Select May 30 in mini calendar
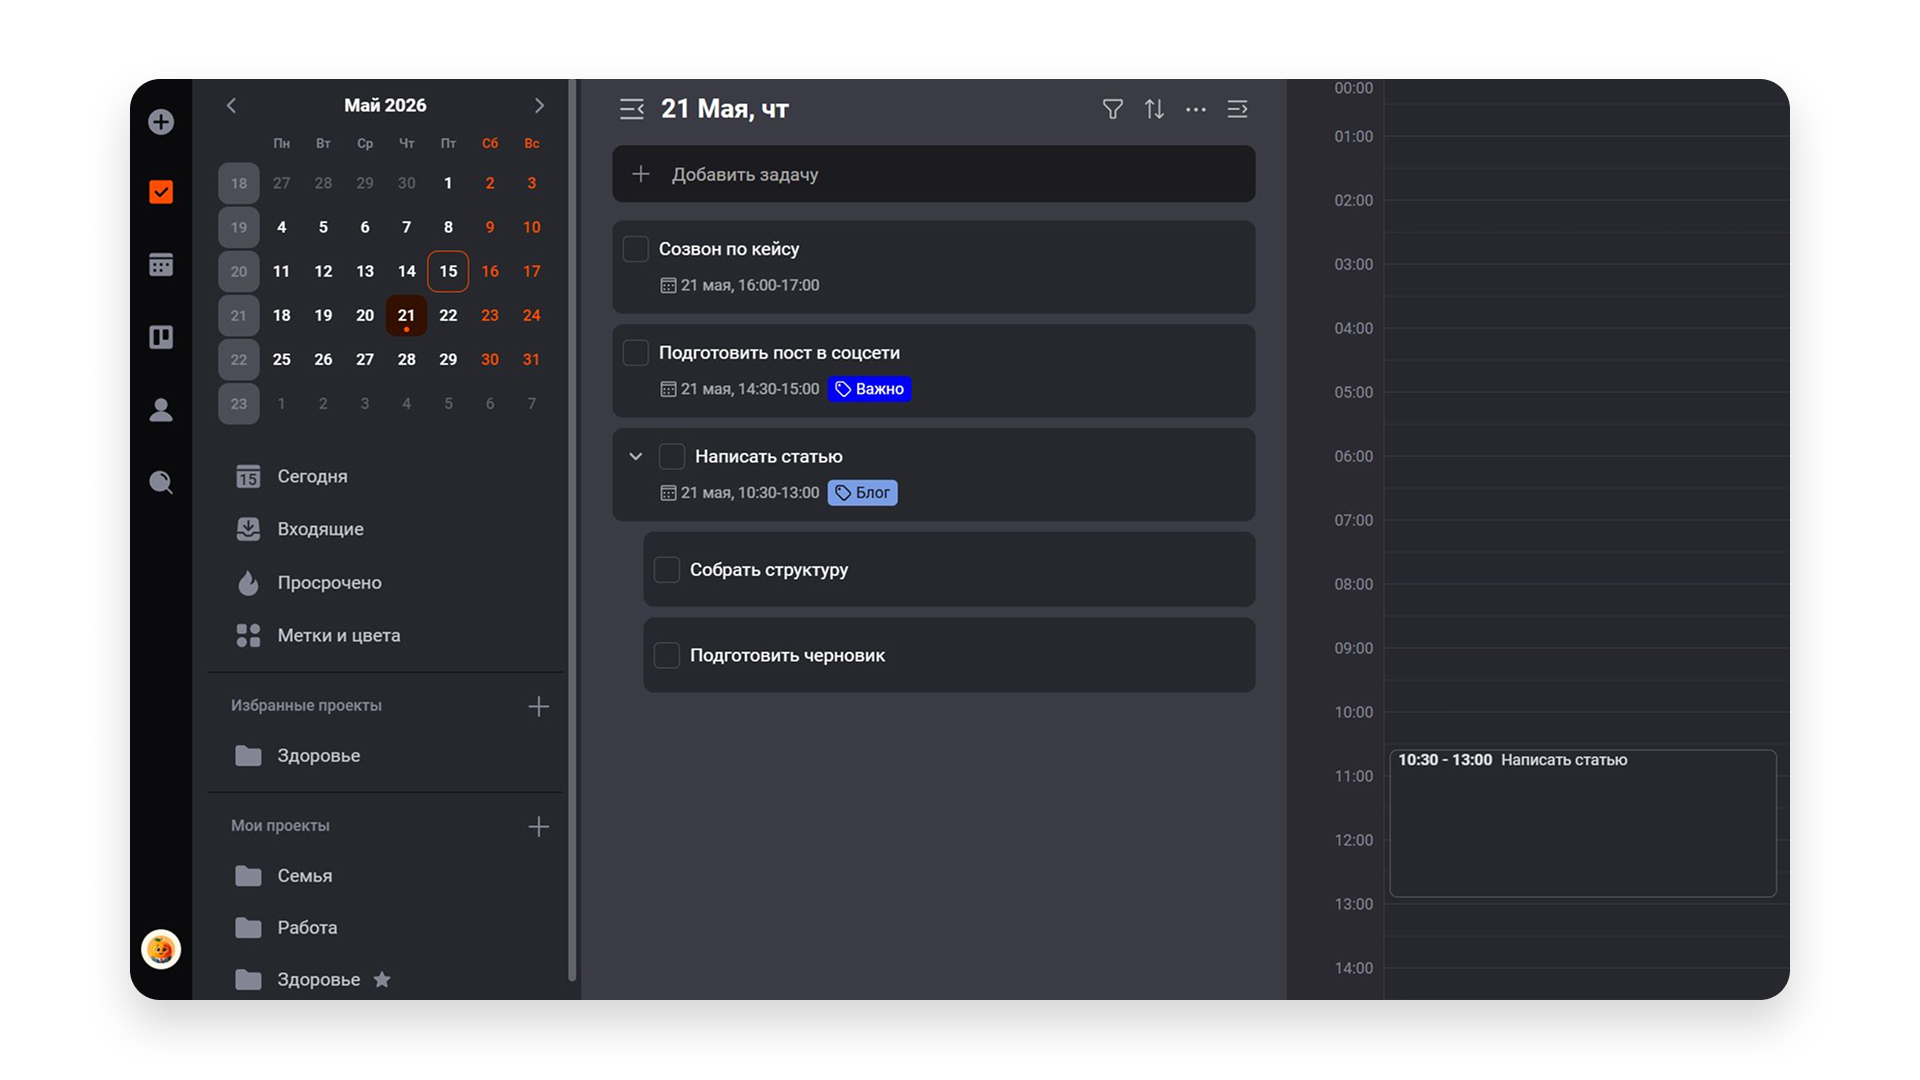This screenshot has width=1920, height=1080. click(x=490, y=359)
